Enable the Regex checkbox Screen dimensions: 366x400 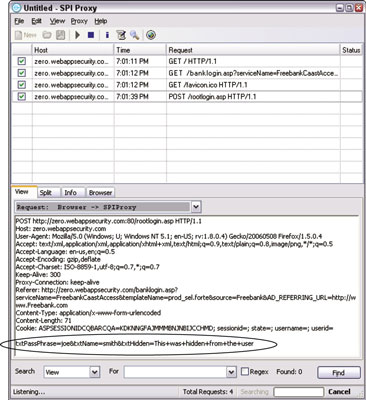point(245,371)
